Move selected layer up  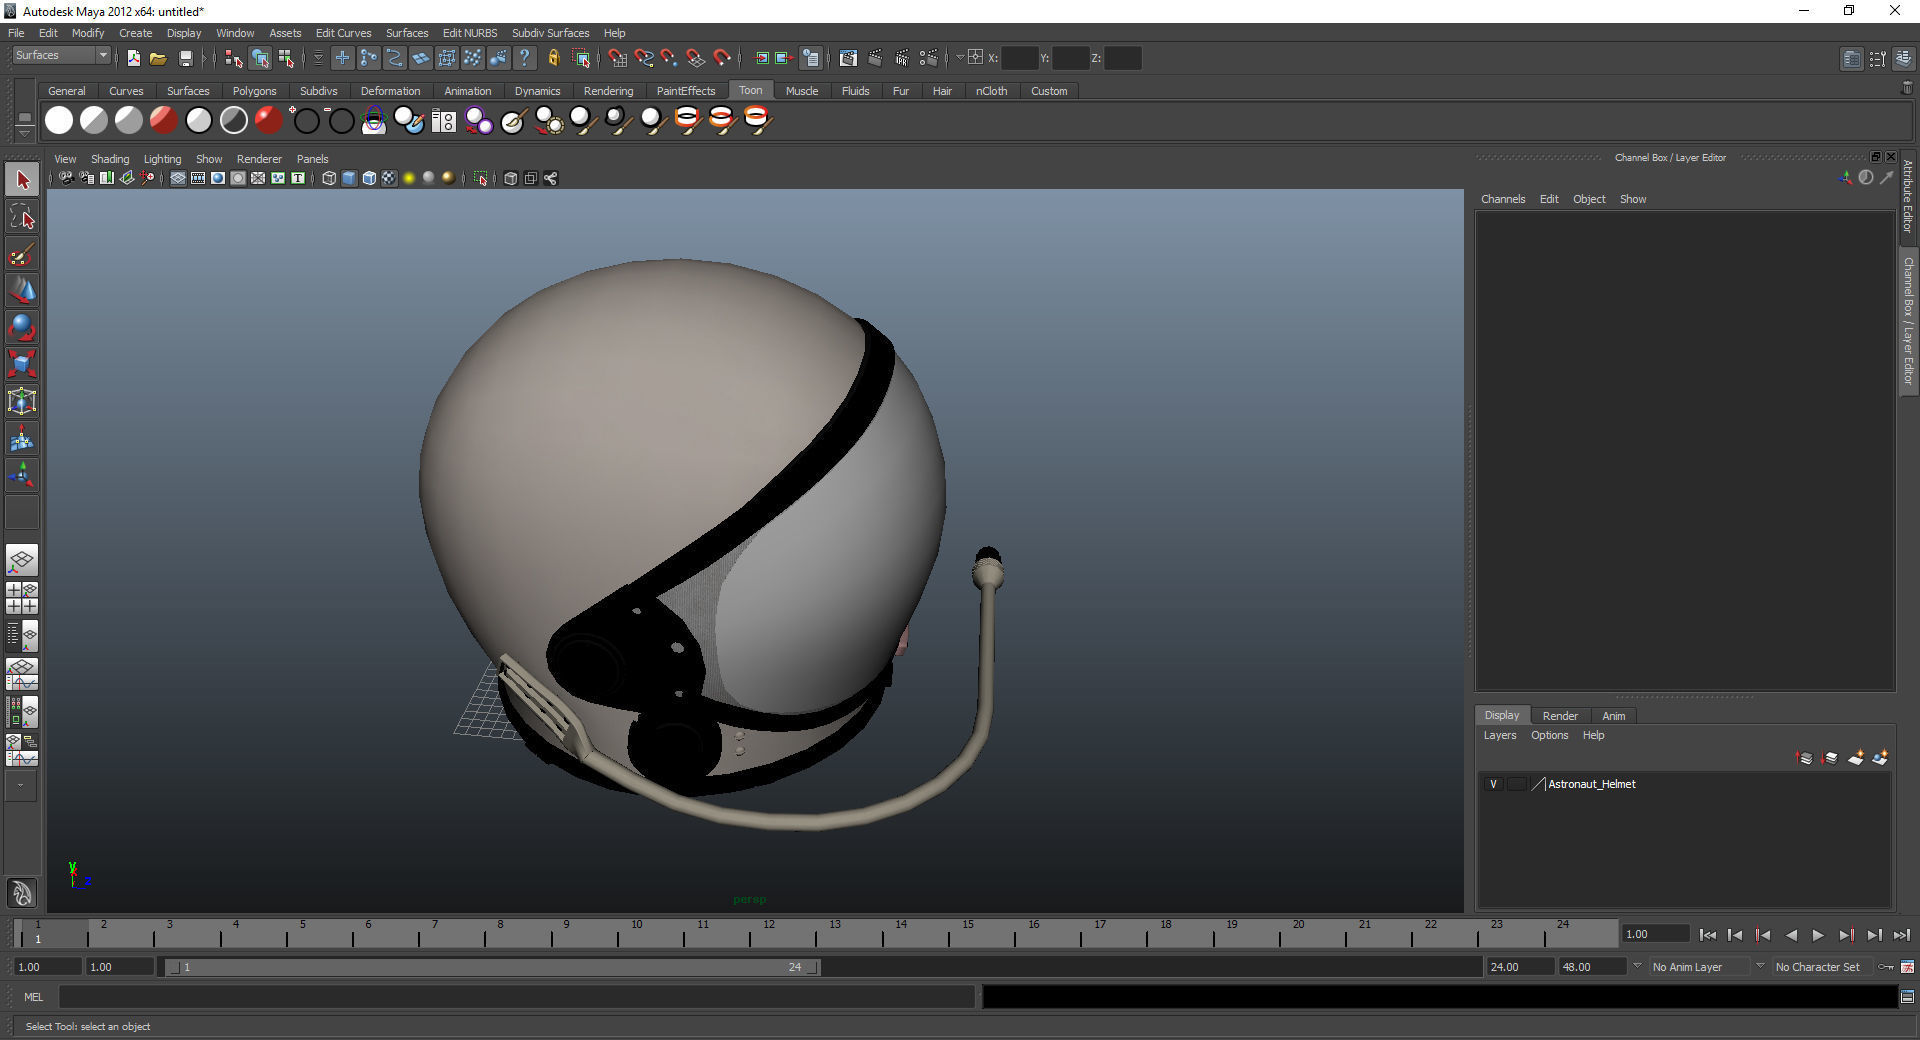(1805, 758)
